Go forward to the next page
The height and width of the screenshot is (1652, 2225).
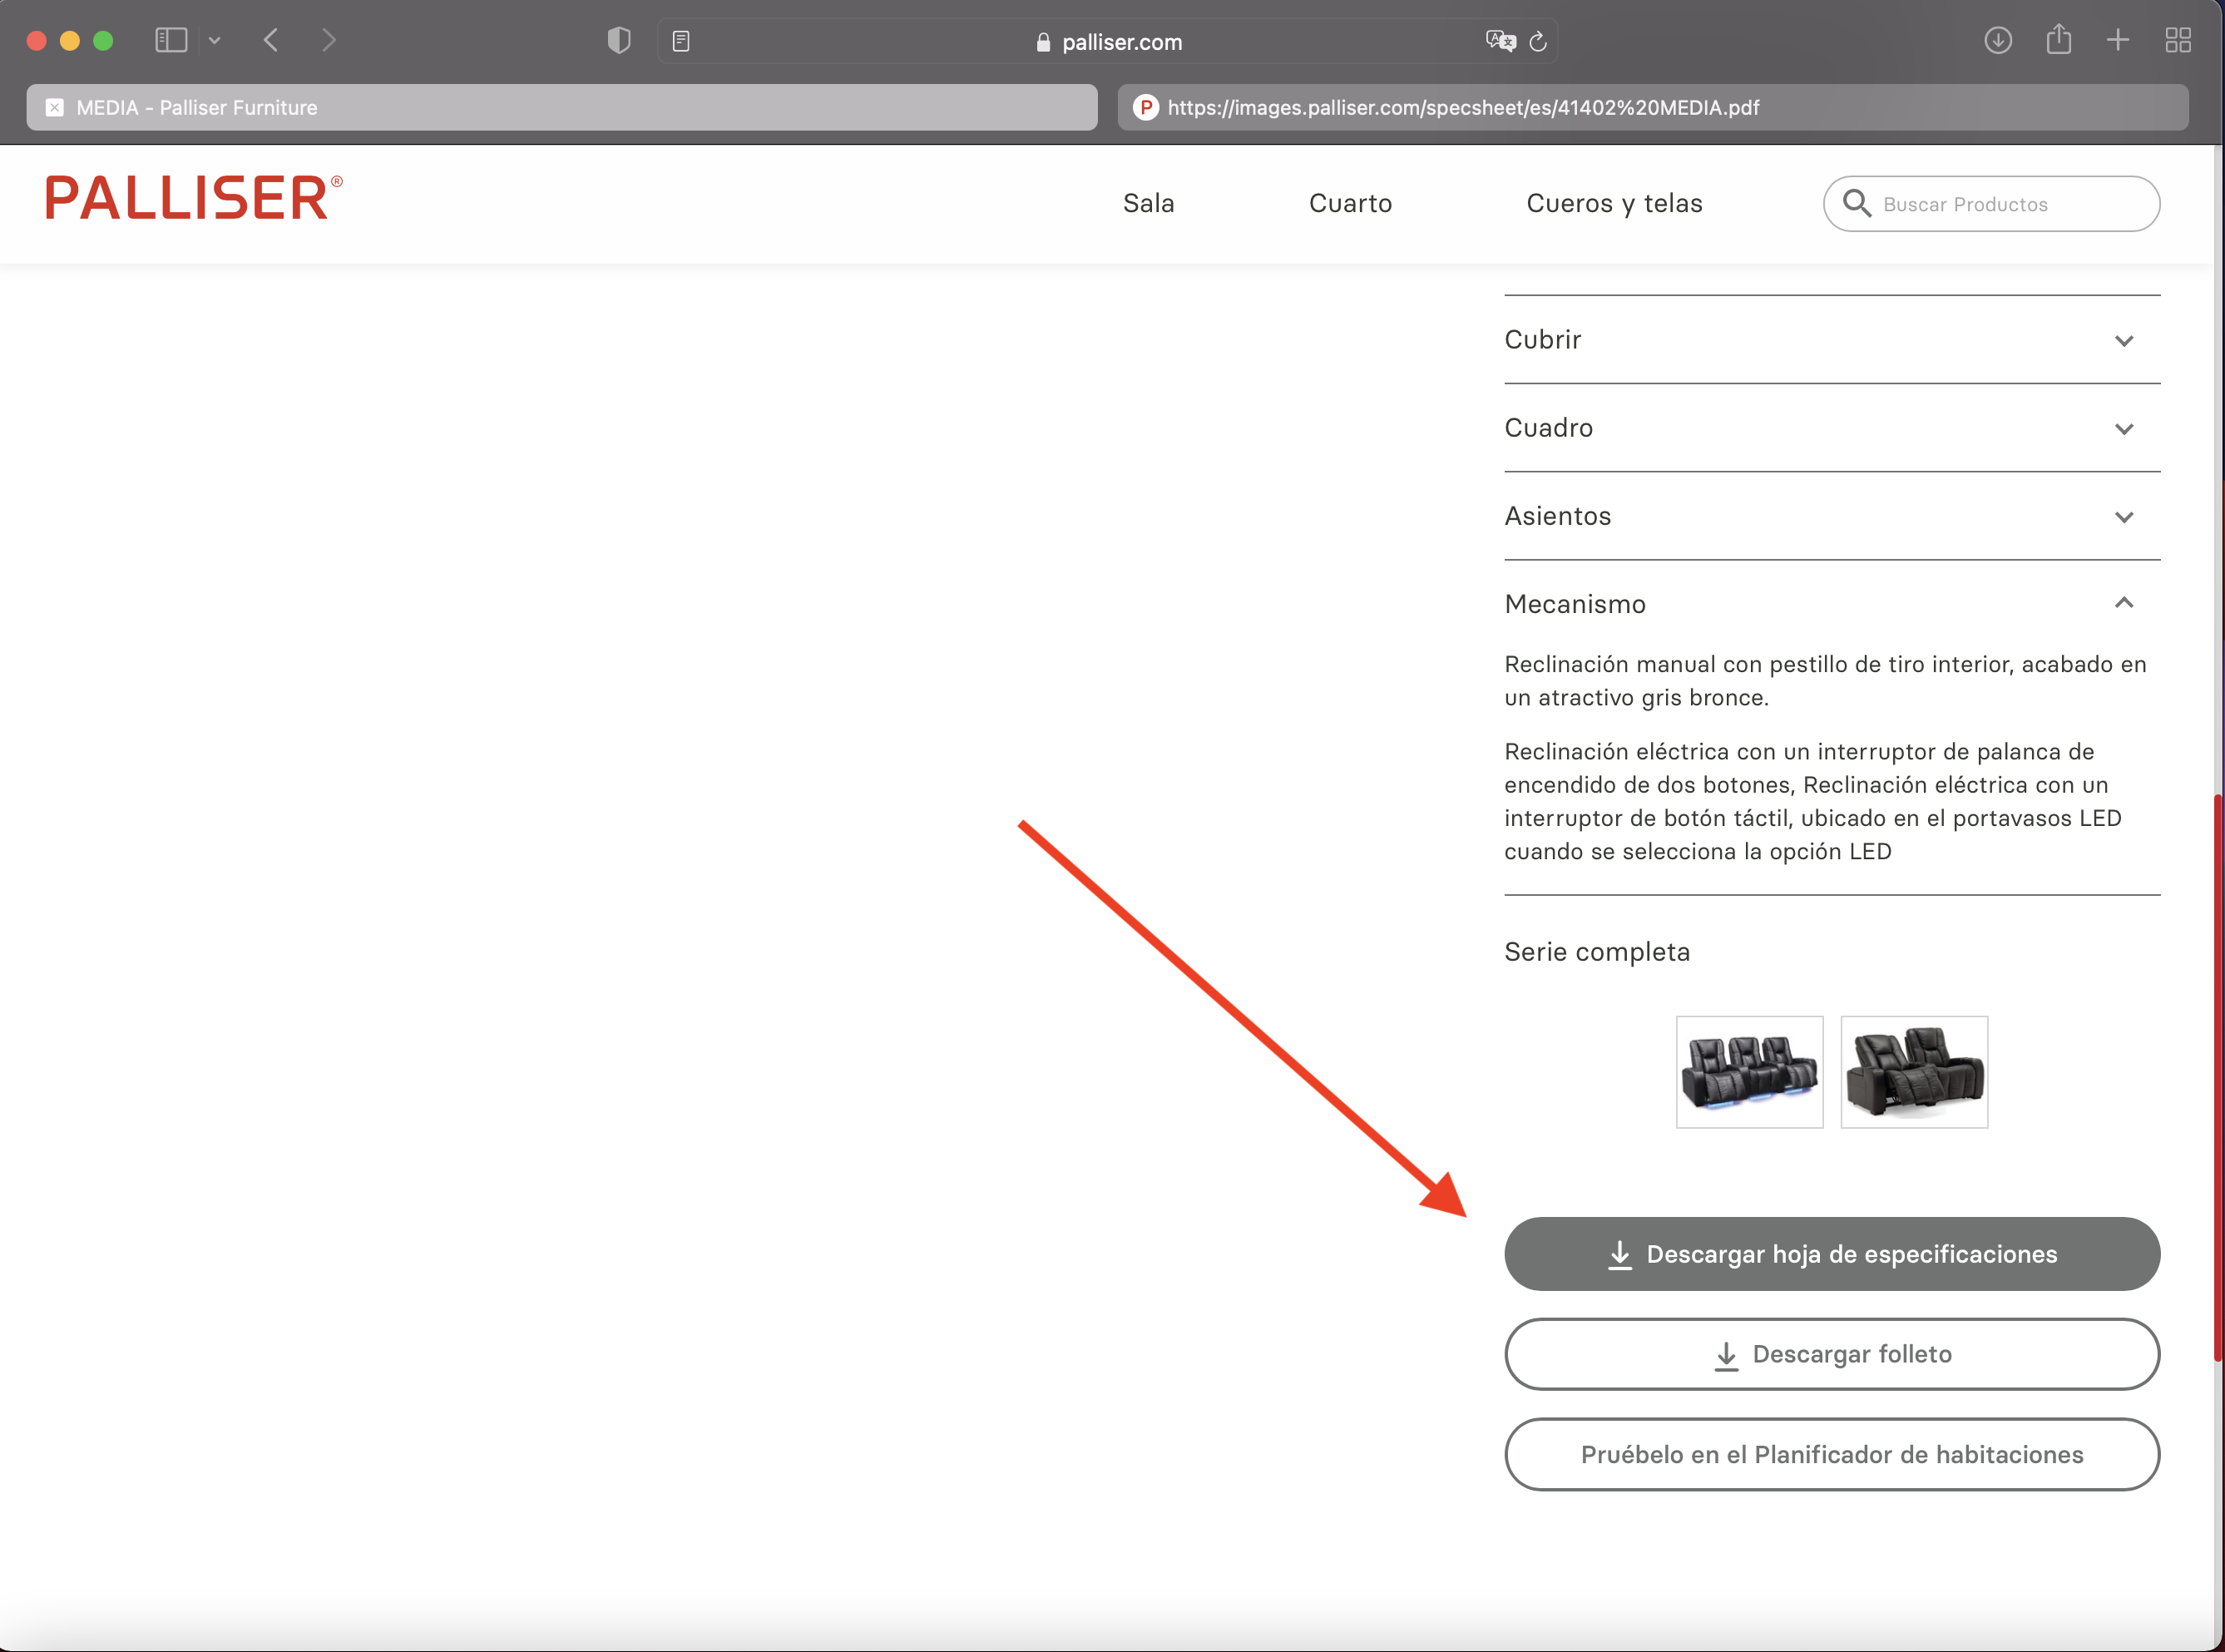tap(329, 40)
